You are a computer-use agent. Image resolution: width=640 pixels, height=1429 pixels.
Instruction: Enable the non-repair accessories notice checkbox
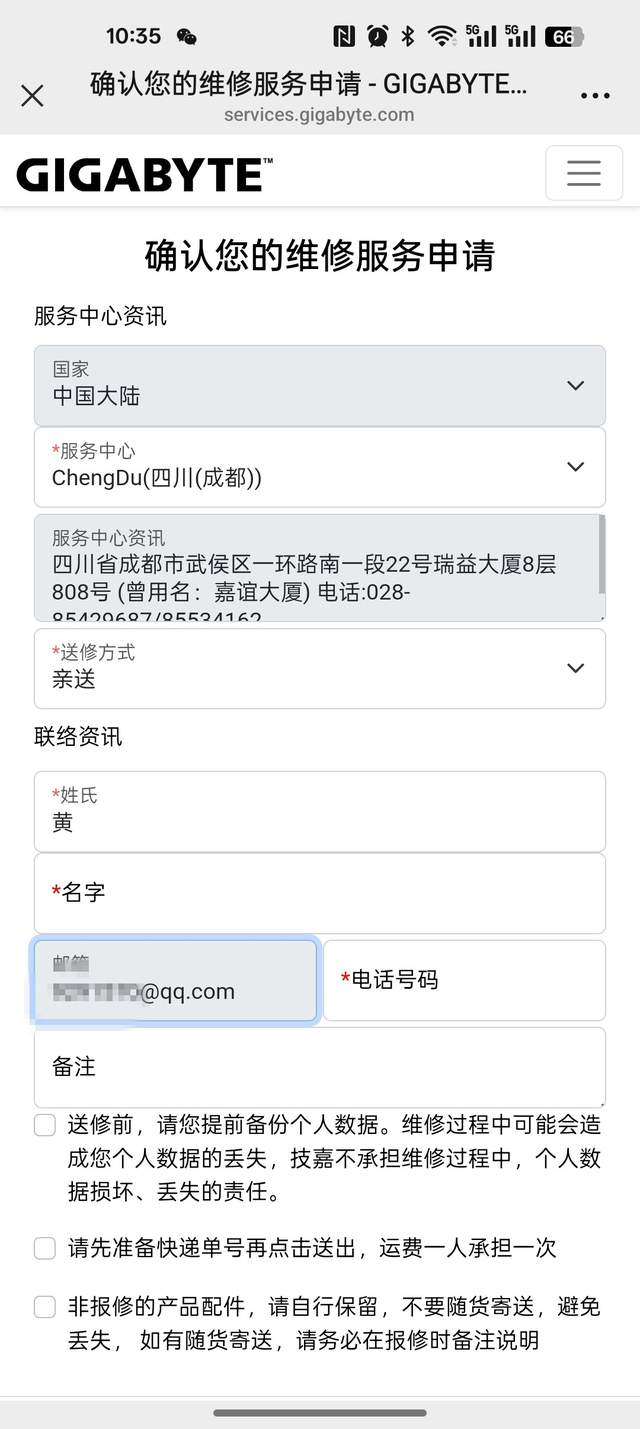[45, 1307]
